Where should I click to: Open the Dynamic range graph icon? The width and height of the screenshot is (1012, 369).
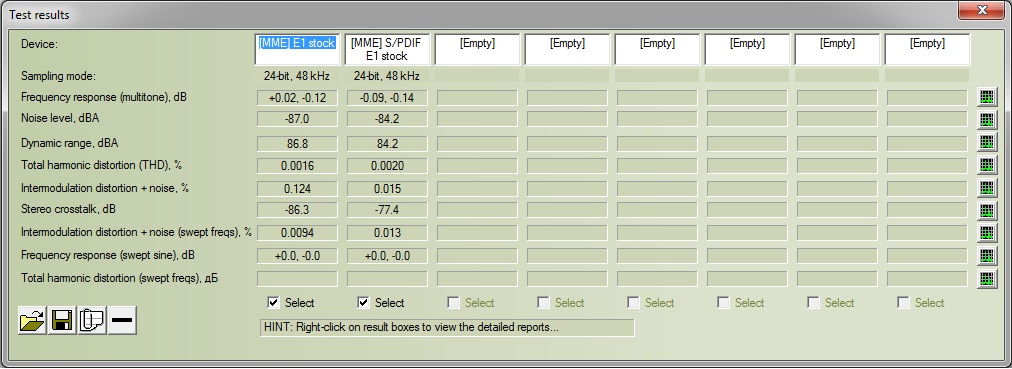(x=987, y=143)
